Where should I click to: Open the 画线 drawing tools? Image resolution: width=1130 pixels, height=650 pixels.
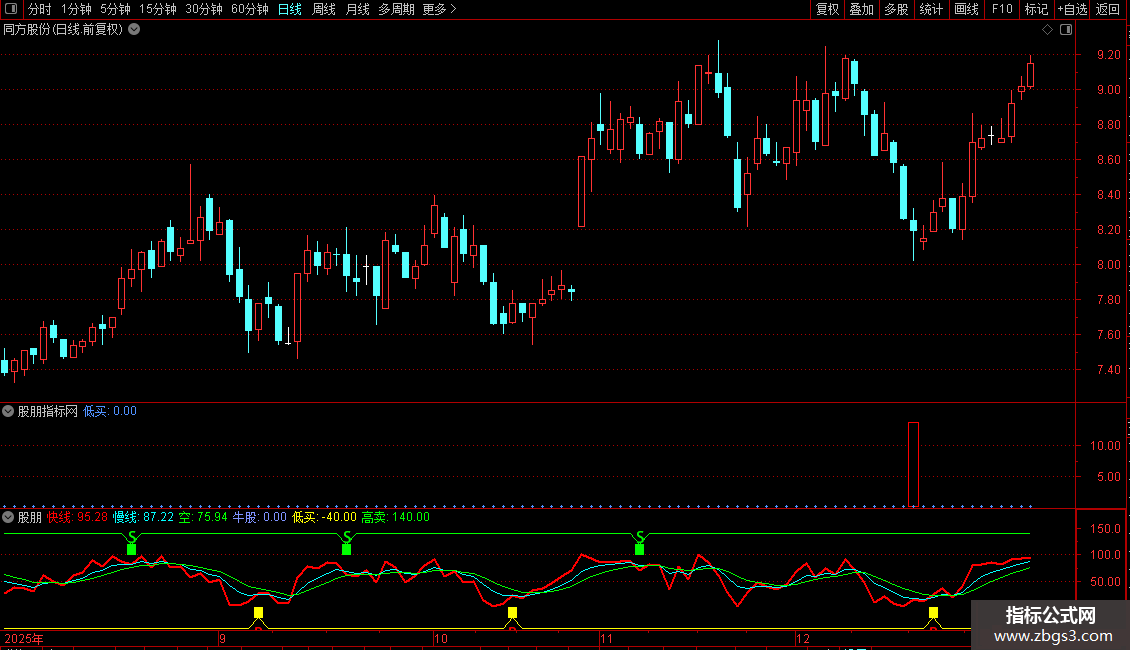point(966,9)
